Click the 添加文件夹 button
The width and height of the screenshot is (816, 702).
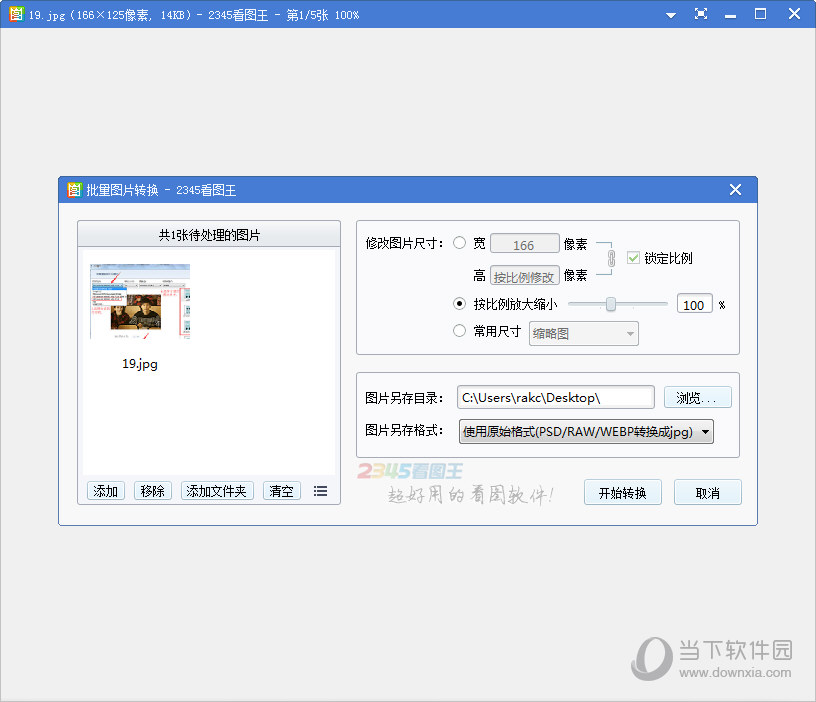click(216, 491)
